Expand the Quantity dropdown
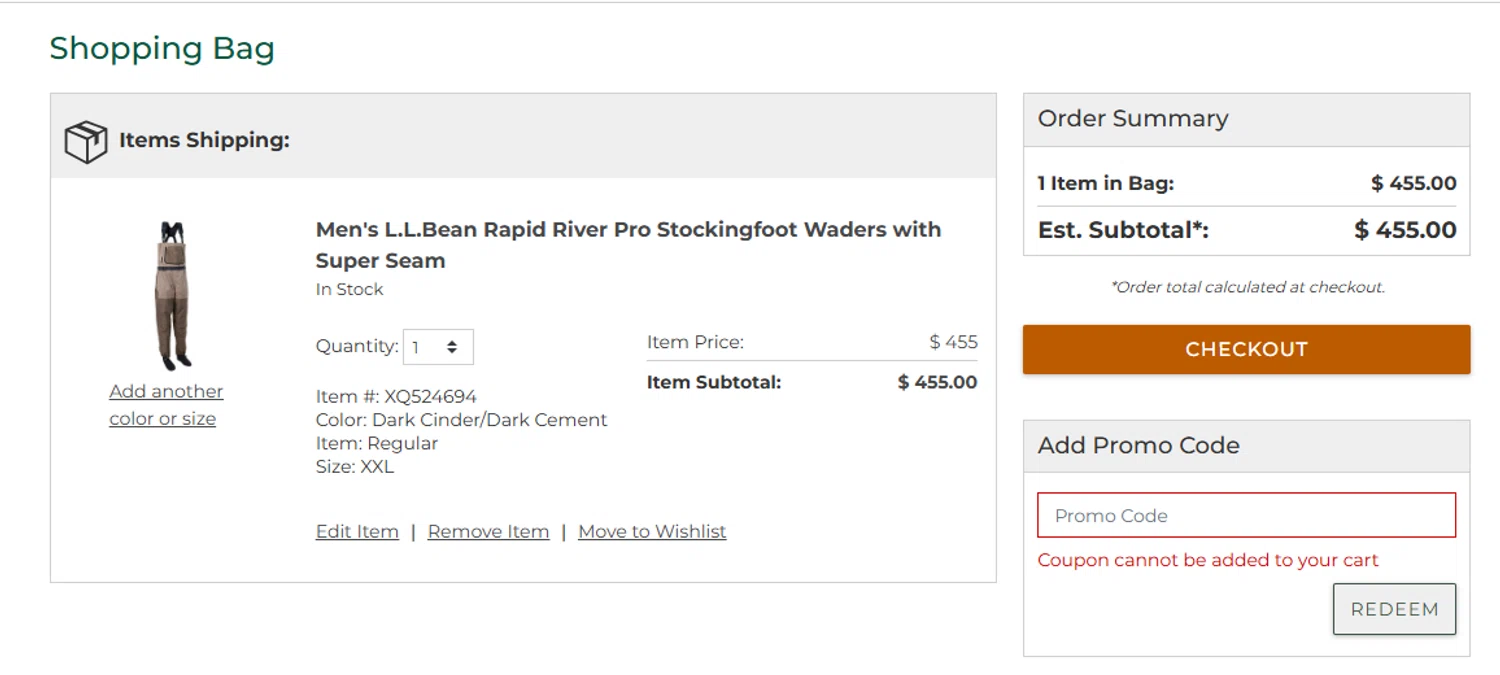This screenshot has width=1500, height=675. 438,347
